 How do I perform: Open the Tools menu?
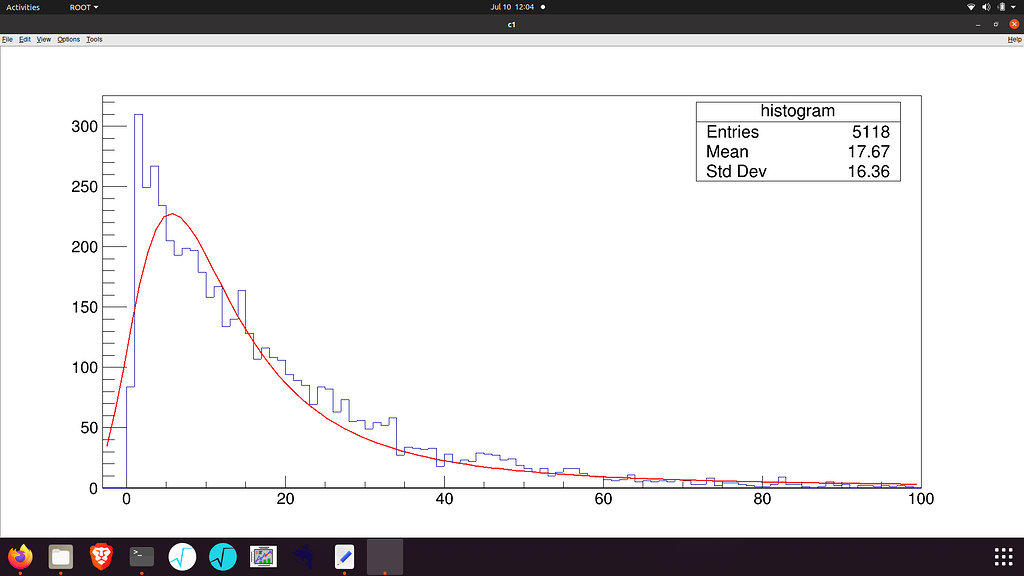pos(94,39)
